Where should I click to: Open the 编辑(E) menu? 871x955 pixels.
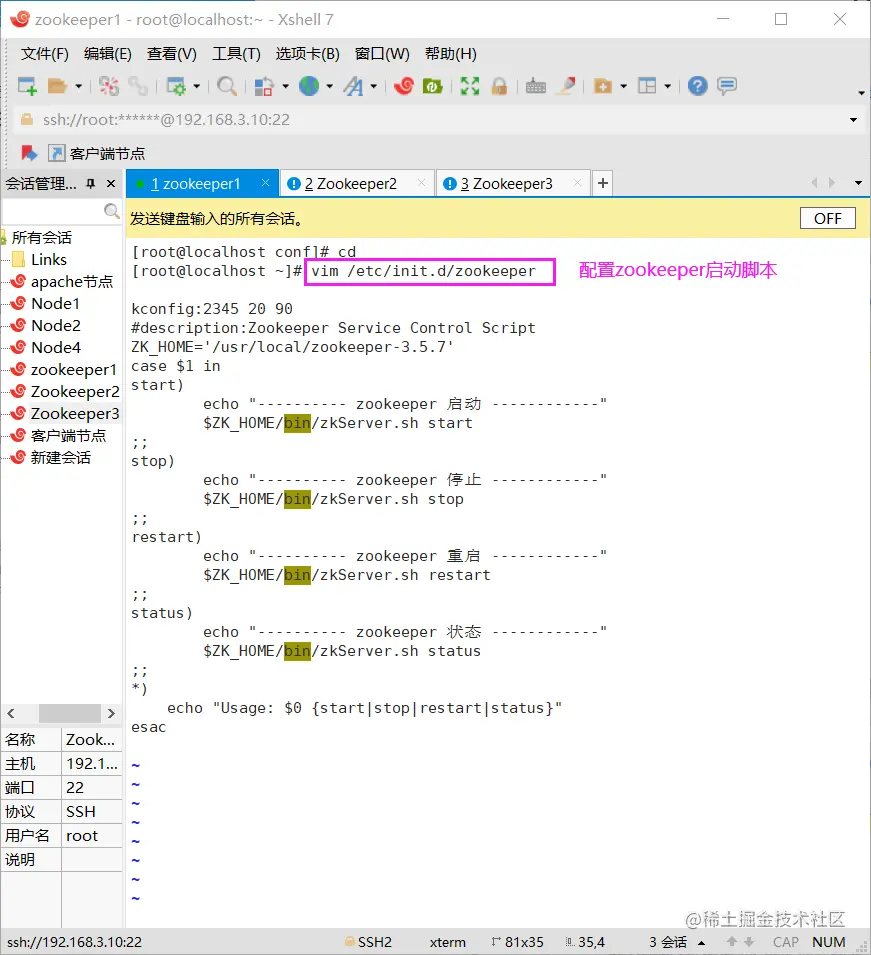(108, 54)
